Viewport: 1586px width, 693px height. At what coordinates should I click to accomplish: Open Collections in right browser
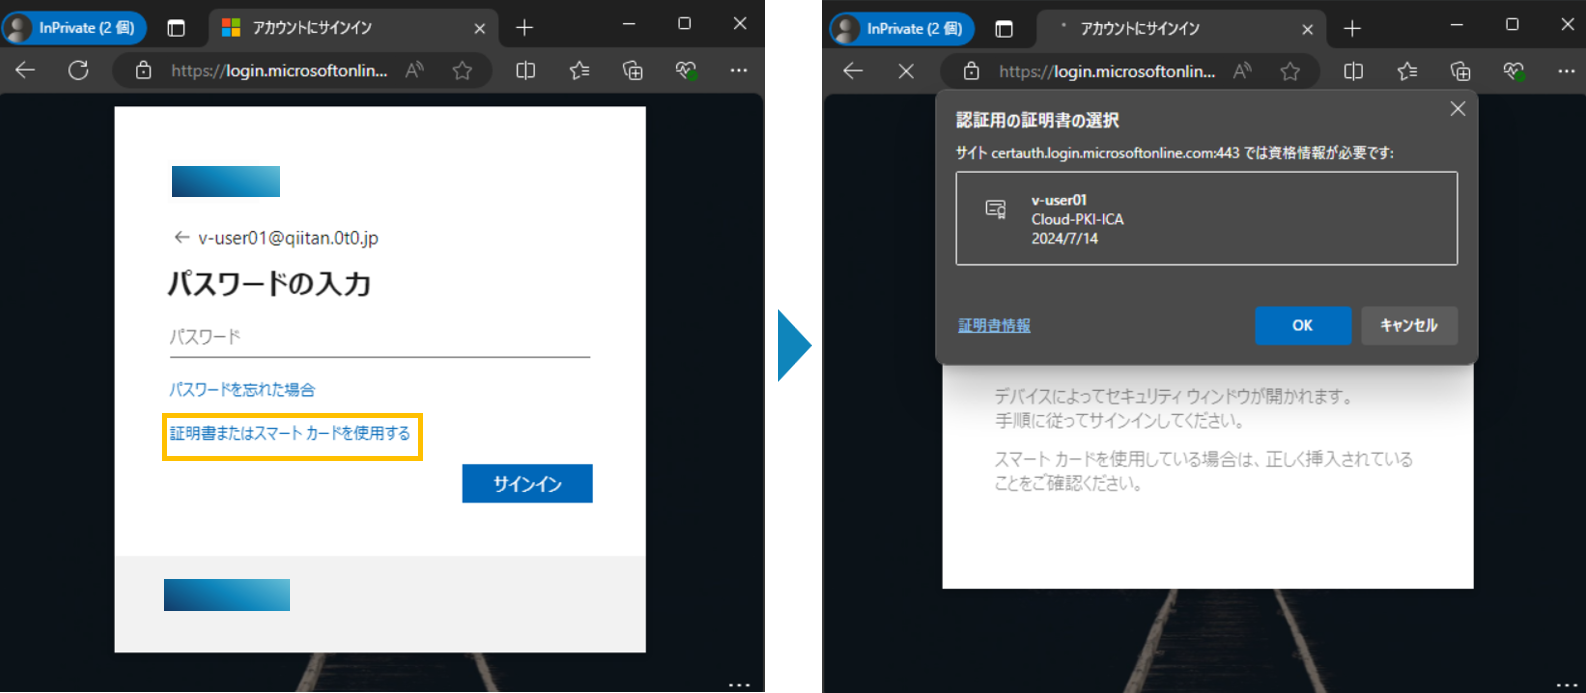1460,71
